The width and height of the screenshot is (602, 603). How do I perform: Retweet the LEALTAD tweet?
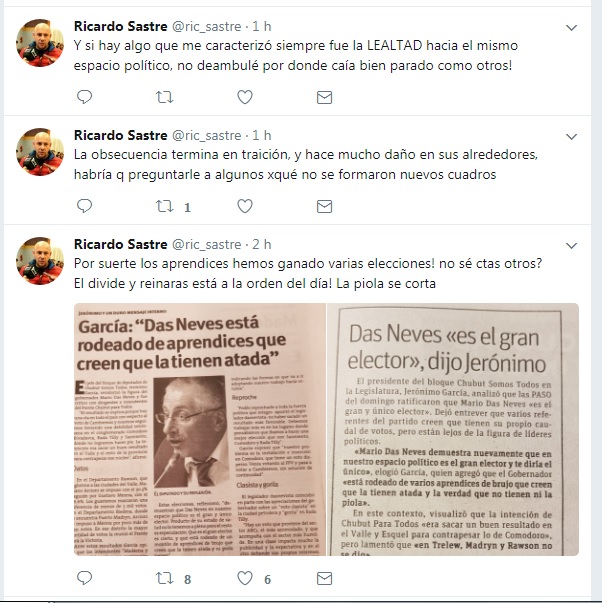pos(165,97)
